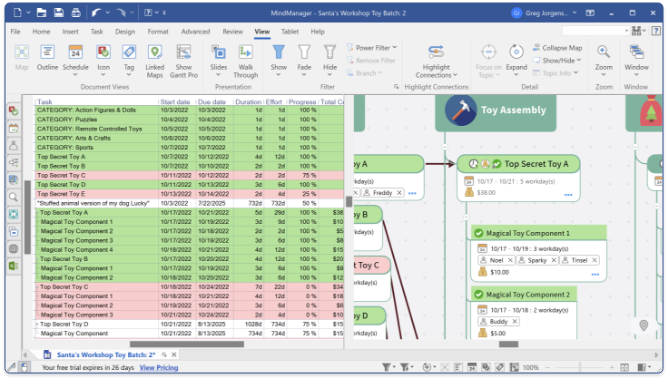Switch to the Advanced ribbon tab
668x380 pixels.
pos(196,32)
